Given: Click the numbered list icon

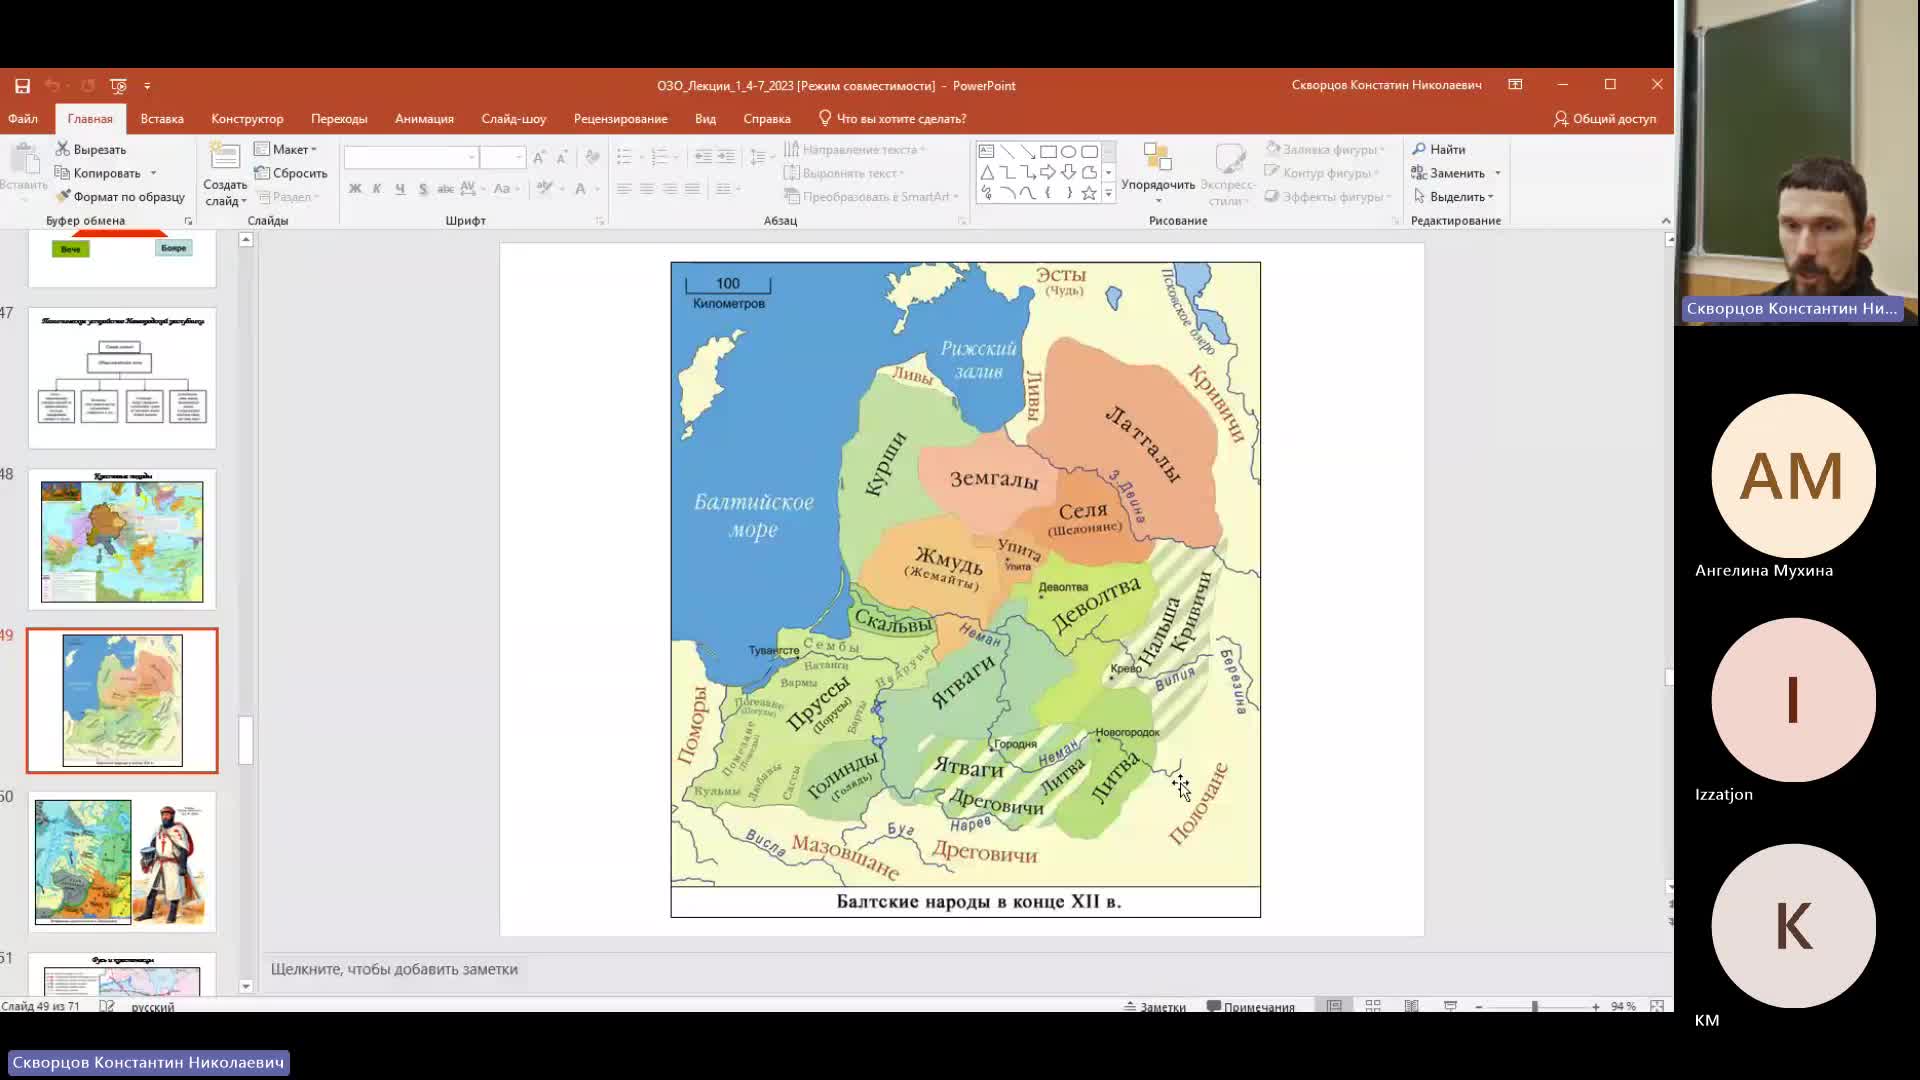Looking at the screenshot, I should point(659,157).
